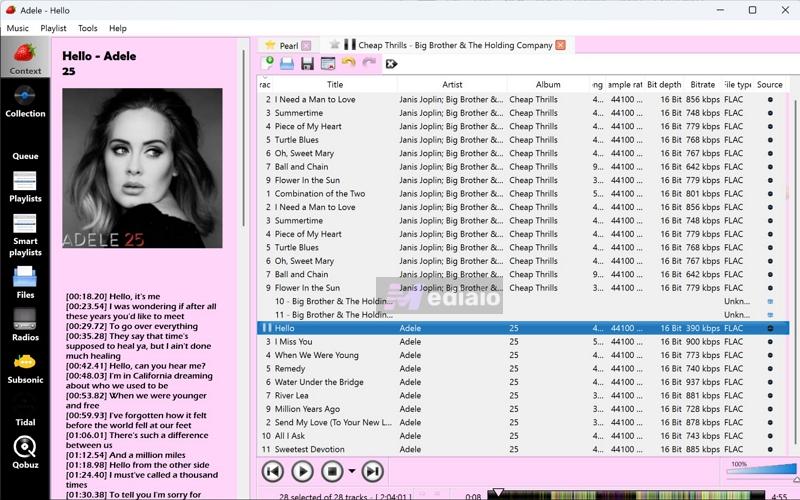Click elapsed time label 0:08
Image resolution: width=800 pixels, height=500 pixels.
pos(473,496)
